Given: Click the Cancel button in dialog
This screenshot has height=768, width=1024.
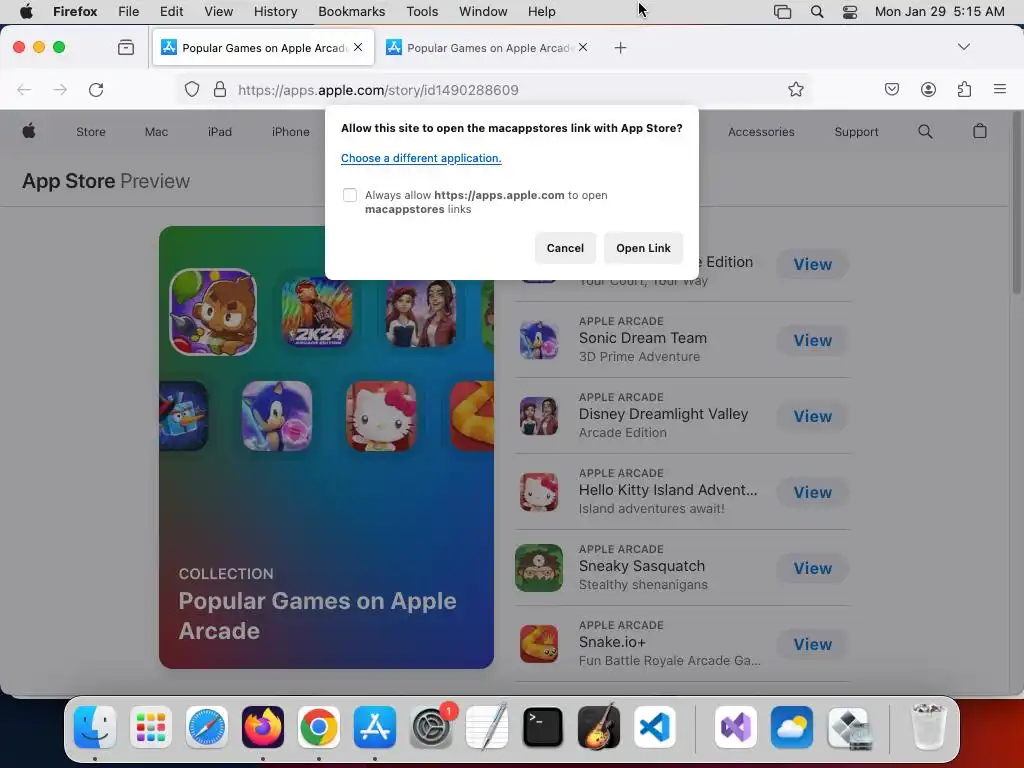Looking at the screenshot, I should (565, 248).
